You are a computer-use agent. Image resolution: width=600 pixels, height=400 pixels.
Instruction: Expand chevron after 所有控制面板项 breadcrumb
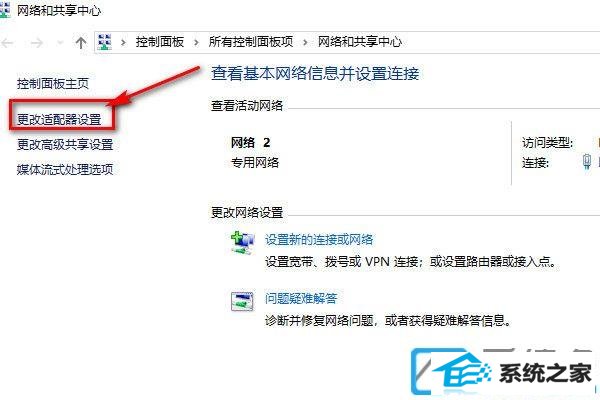tap(305, 42)
